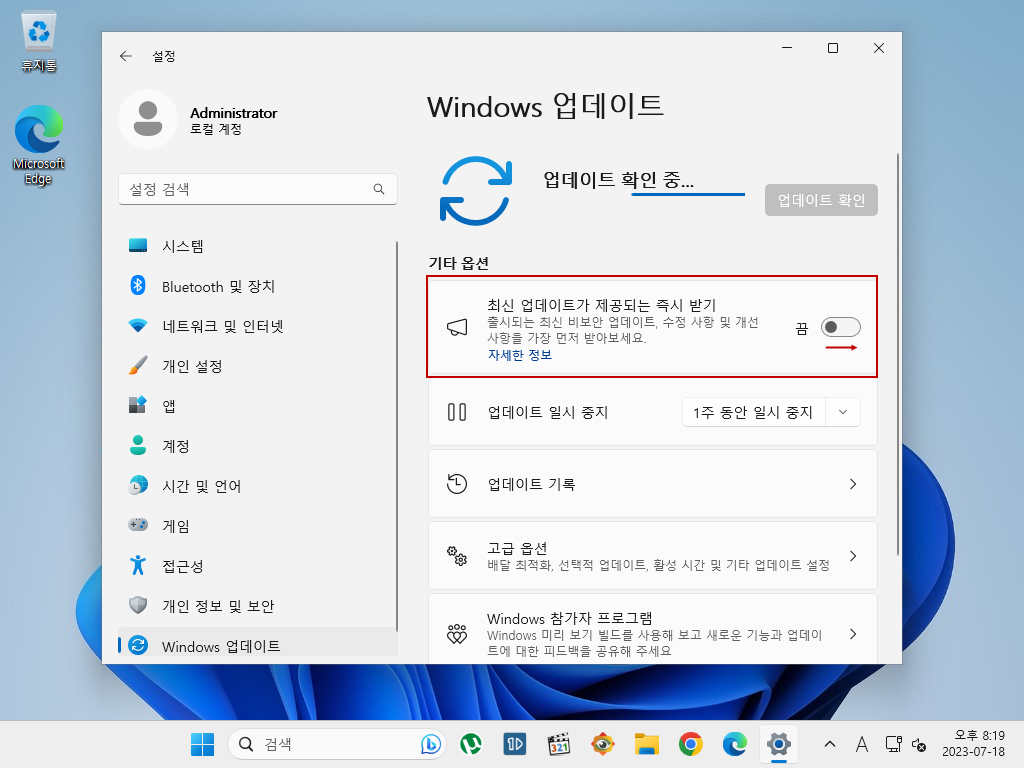The image size is (1024, 768).
Task: Click the 시간 및 언어 globe clock icon
Action: (138, 485)
